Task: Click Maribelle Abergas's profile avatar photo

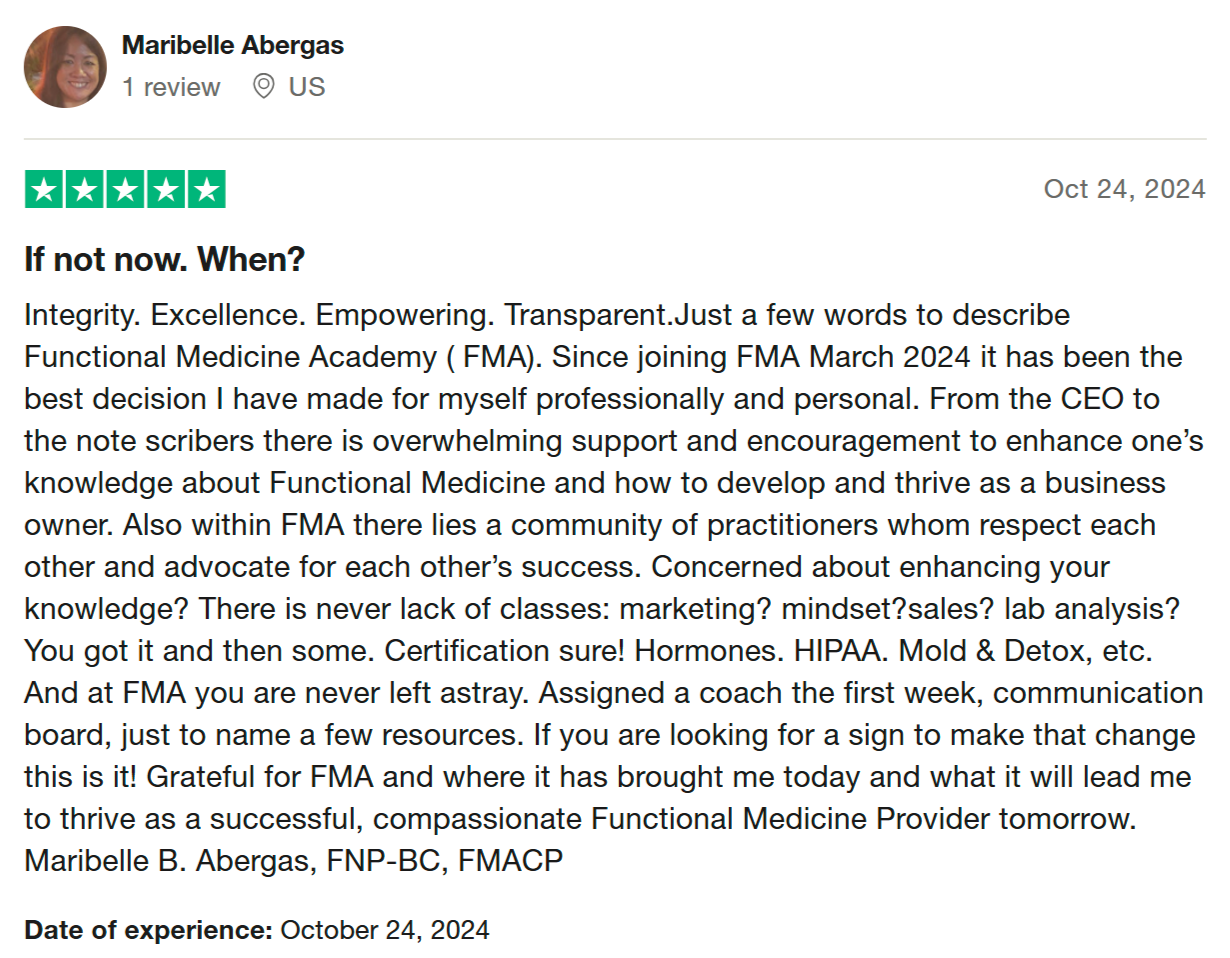Action: (x=65, y=67)
